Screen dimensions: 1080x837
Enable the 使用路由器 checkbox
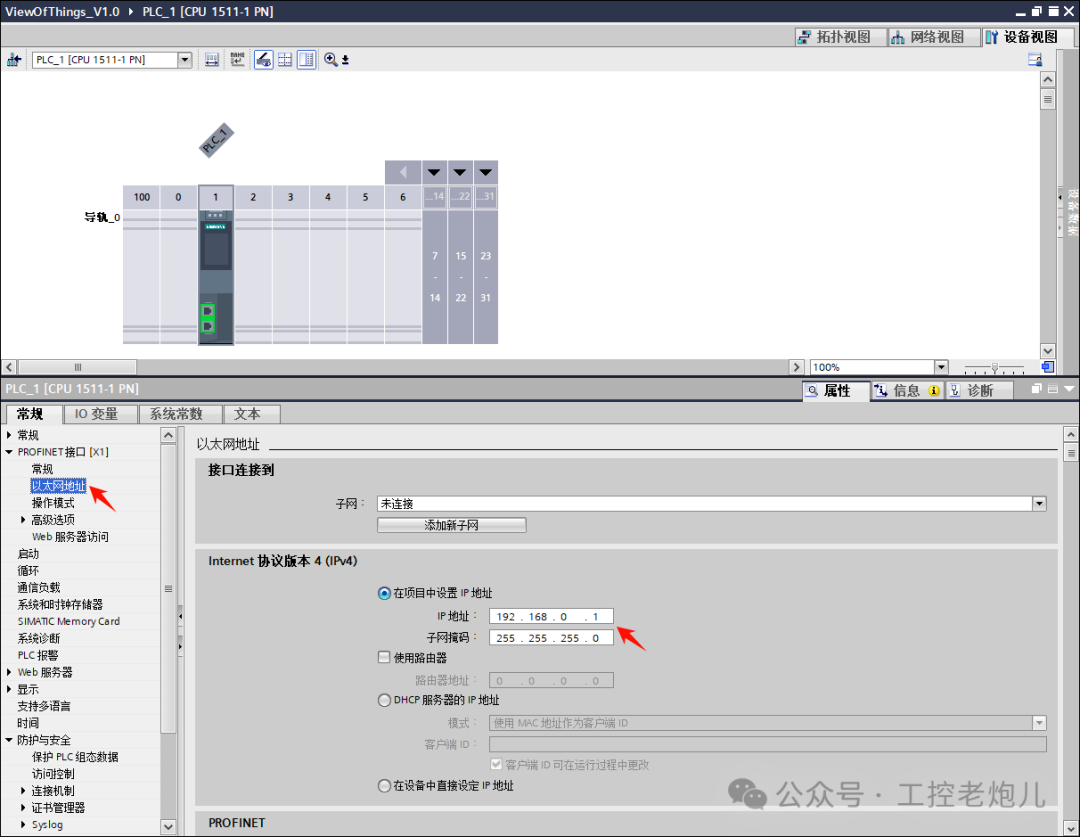(x=384, y=657)
